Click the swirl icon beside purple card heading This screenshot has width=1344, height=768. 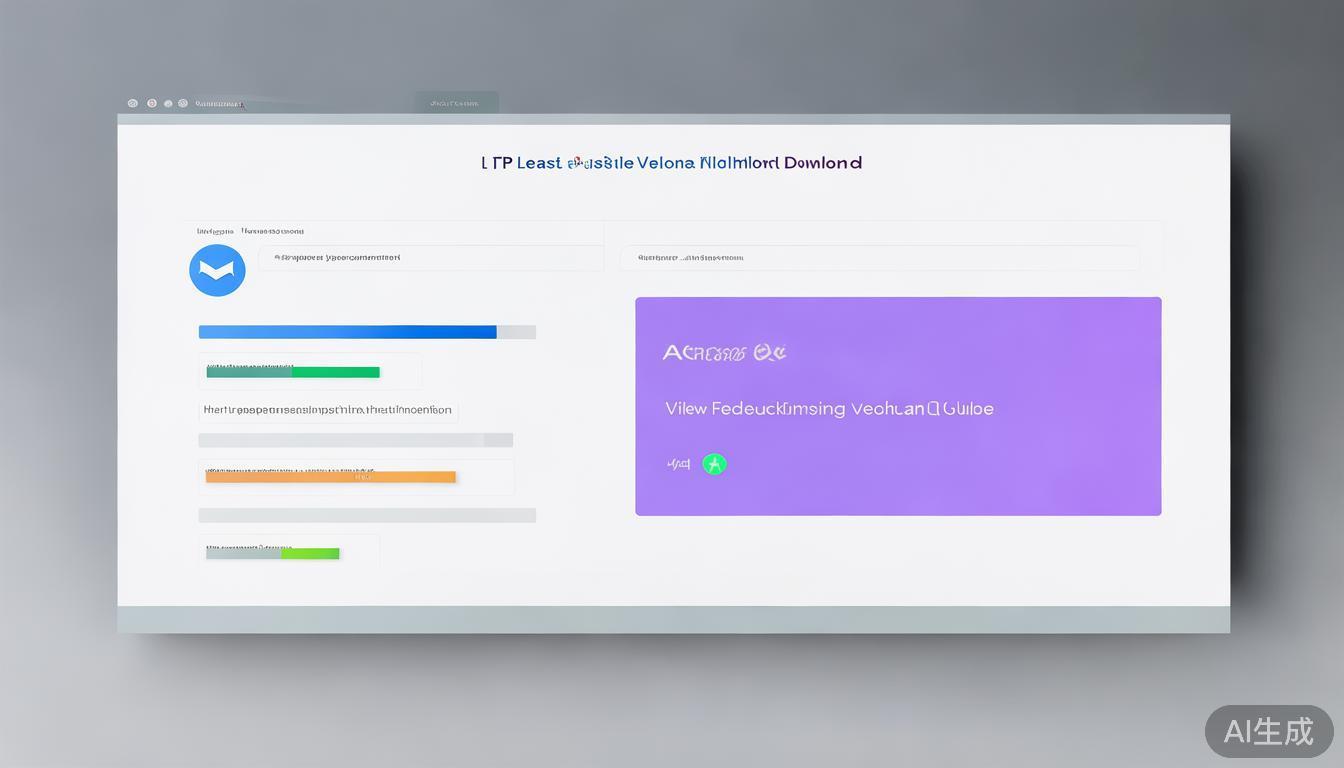(770, 352)
